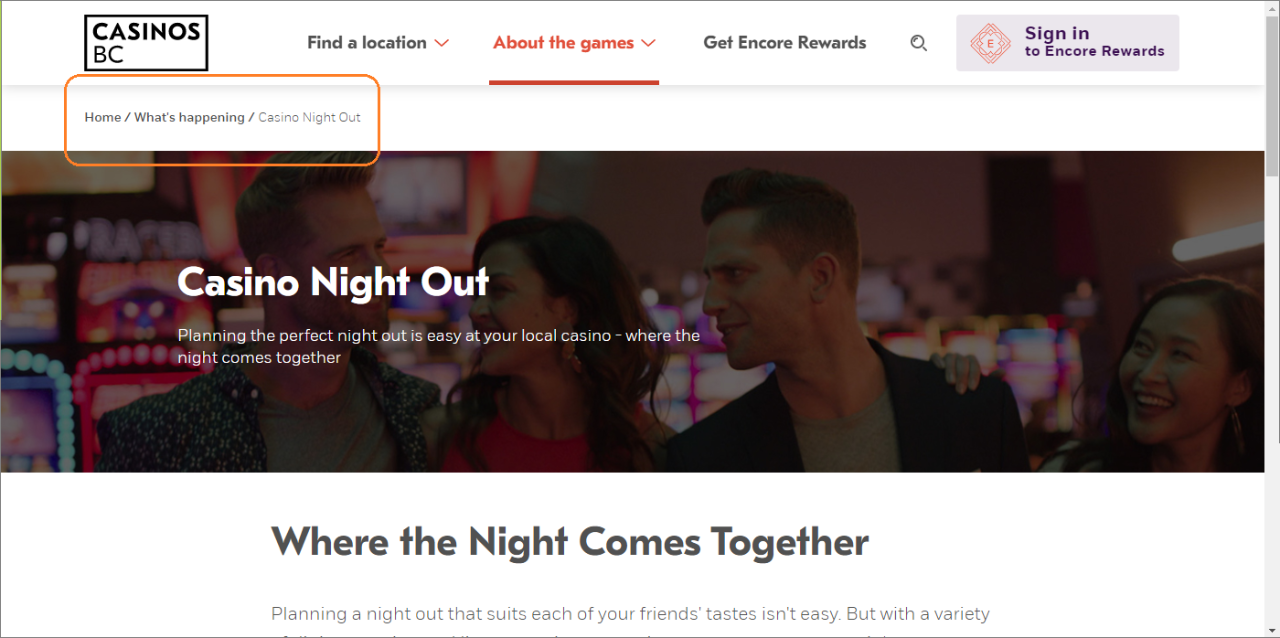Expand the About the games chevron

point(648,43)
